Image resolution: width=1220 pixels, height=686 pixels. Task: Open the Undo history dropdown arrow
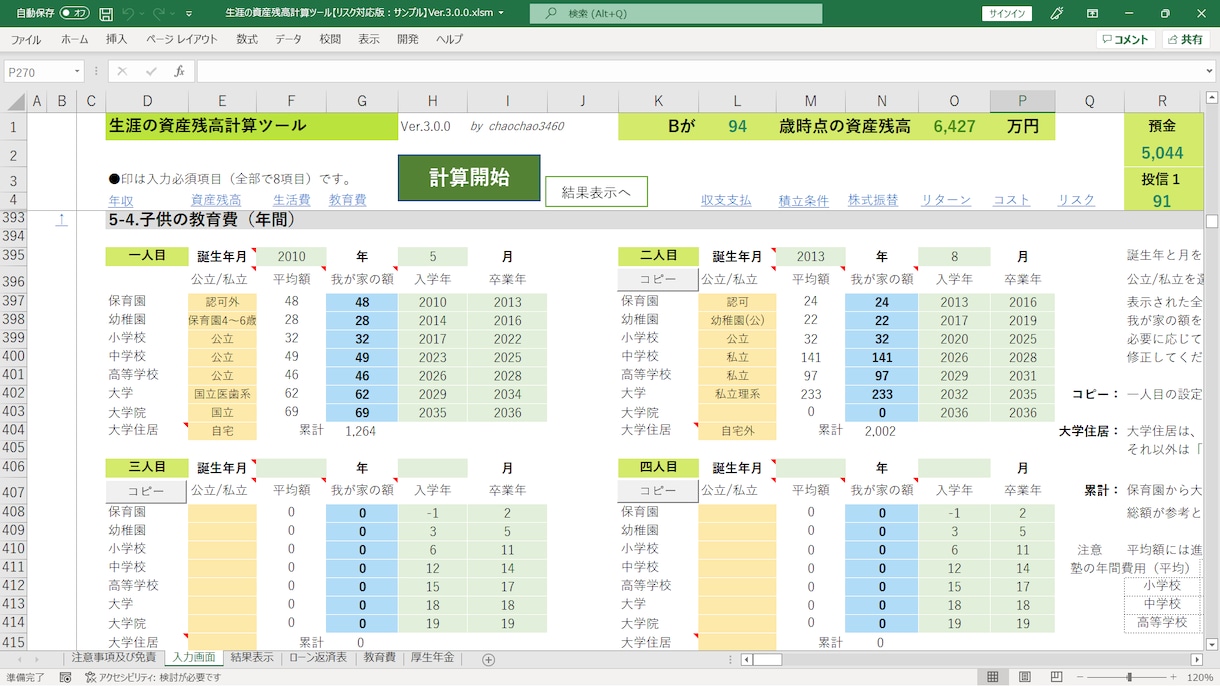(141, 14)
